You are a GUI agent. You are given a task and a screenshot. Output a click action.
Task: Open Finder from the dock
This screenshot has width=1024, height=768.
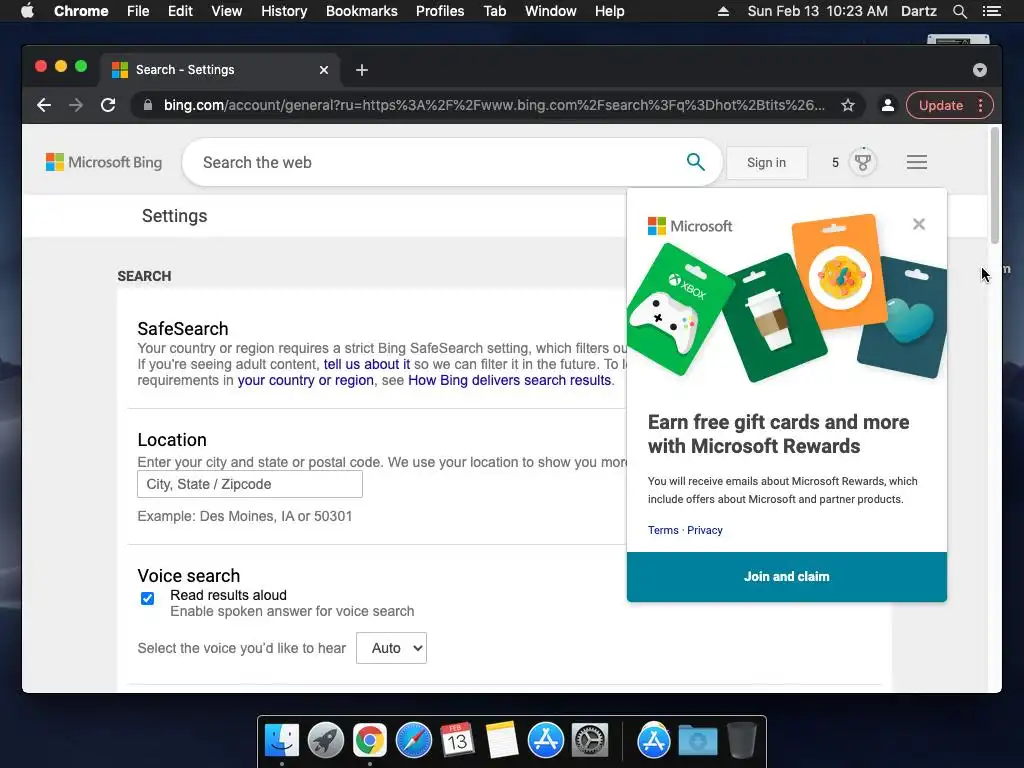[281, 741]
